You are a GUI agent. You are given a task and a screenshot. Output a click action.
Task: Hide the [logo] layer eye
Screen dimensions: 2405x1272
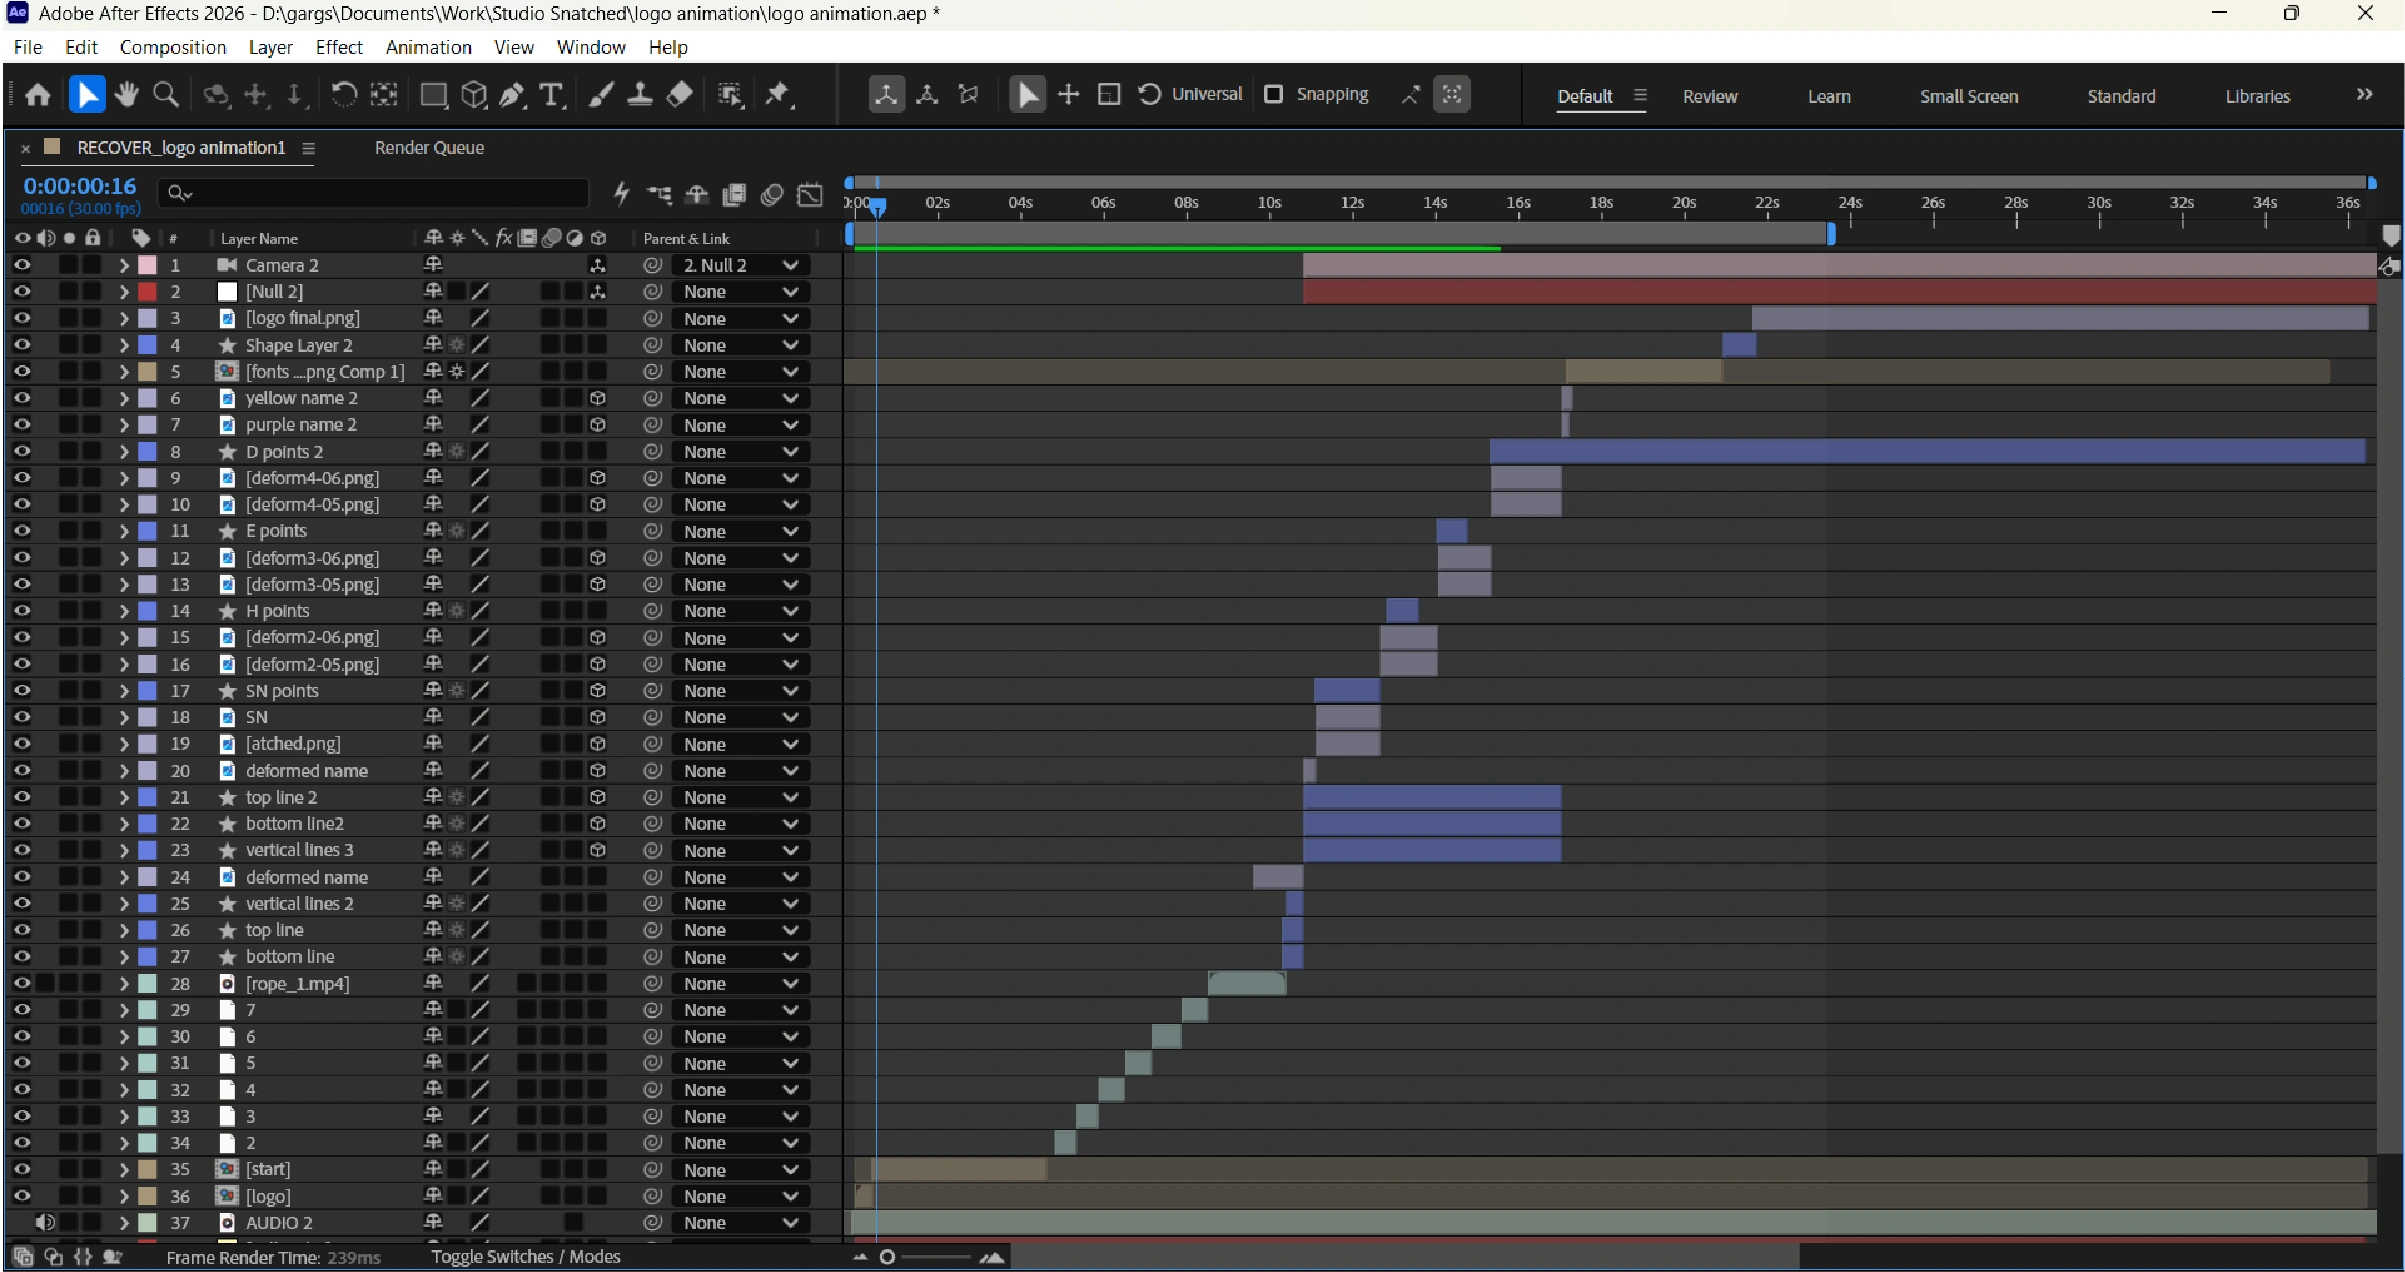click(x=21, y=1196)
